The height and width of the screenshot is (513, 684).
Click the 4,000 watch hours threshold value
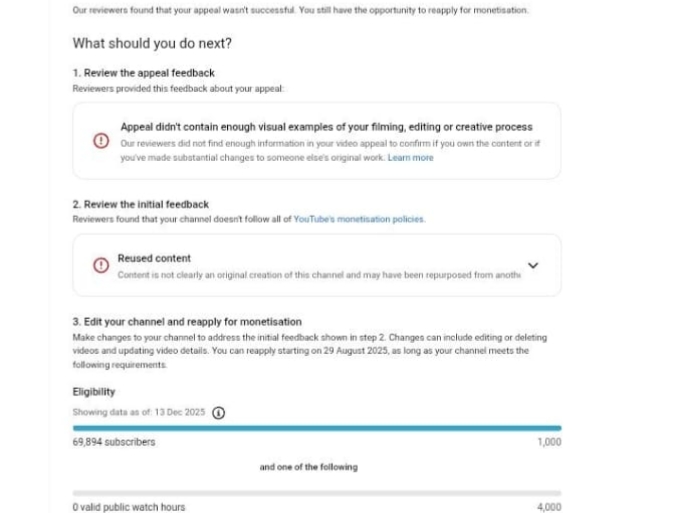click(x=549, y=507)
